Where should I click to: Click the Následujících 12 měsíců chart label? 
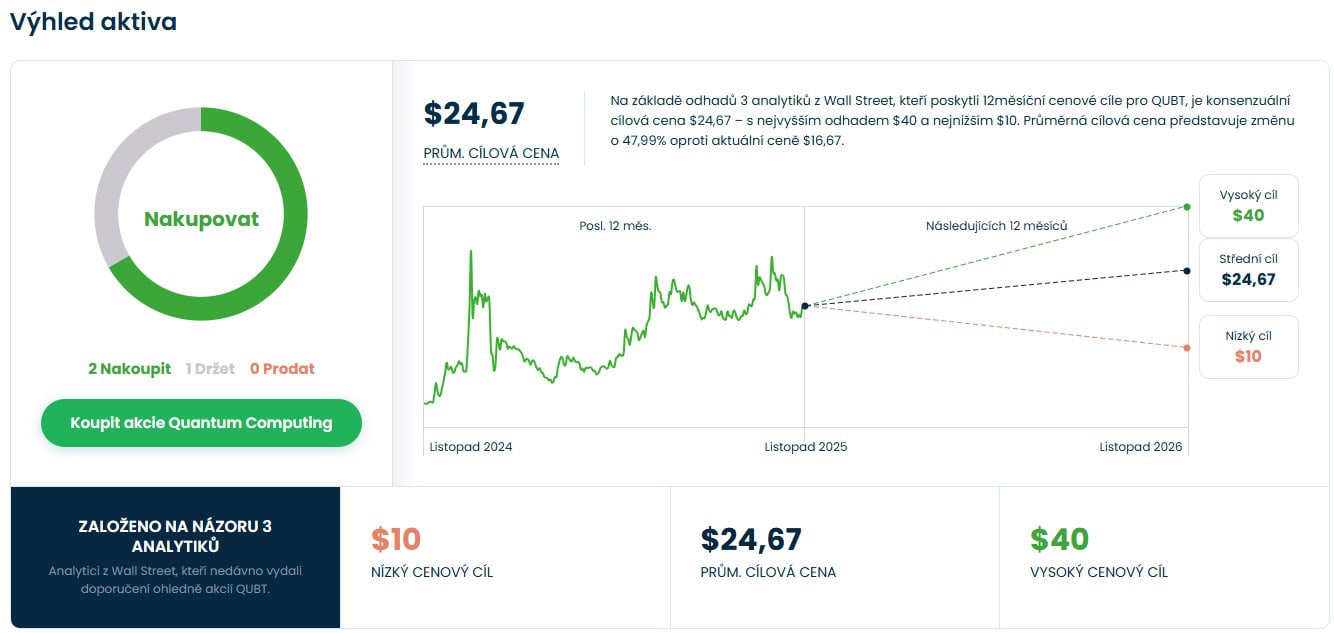(x=996, y=226)
